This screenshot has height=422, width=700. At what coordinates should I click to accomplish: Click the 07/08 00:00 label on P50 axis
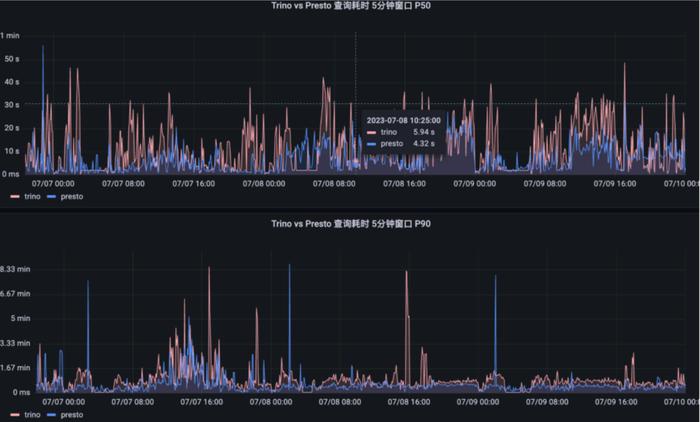[x=264, y=184]
